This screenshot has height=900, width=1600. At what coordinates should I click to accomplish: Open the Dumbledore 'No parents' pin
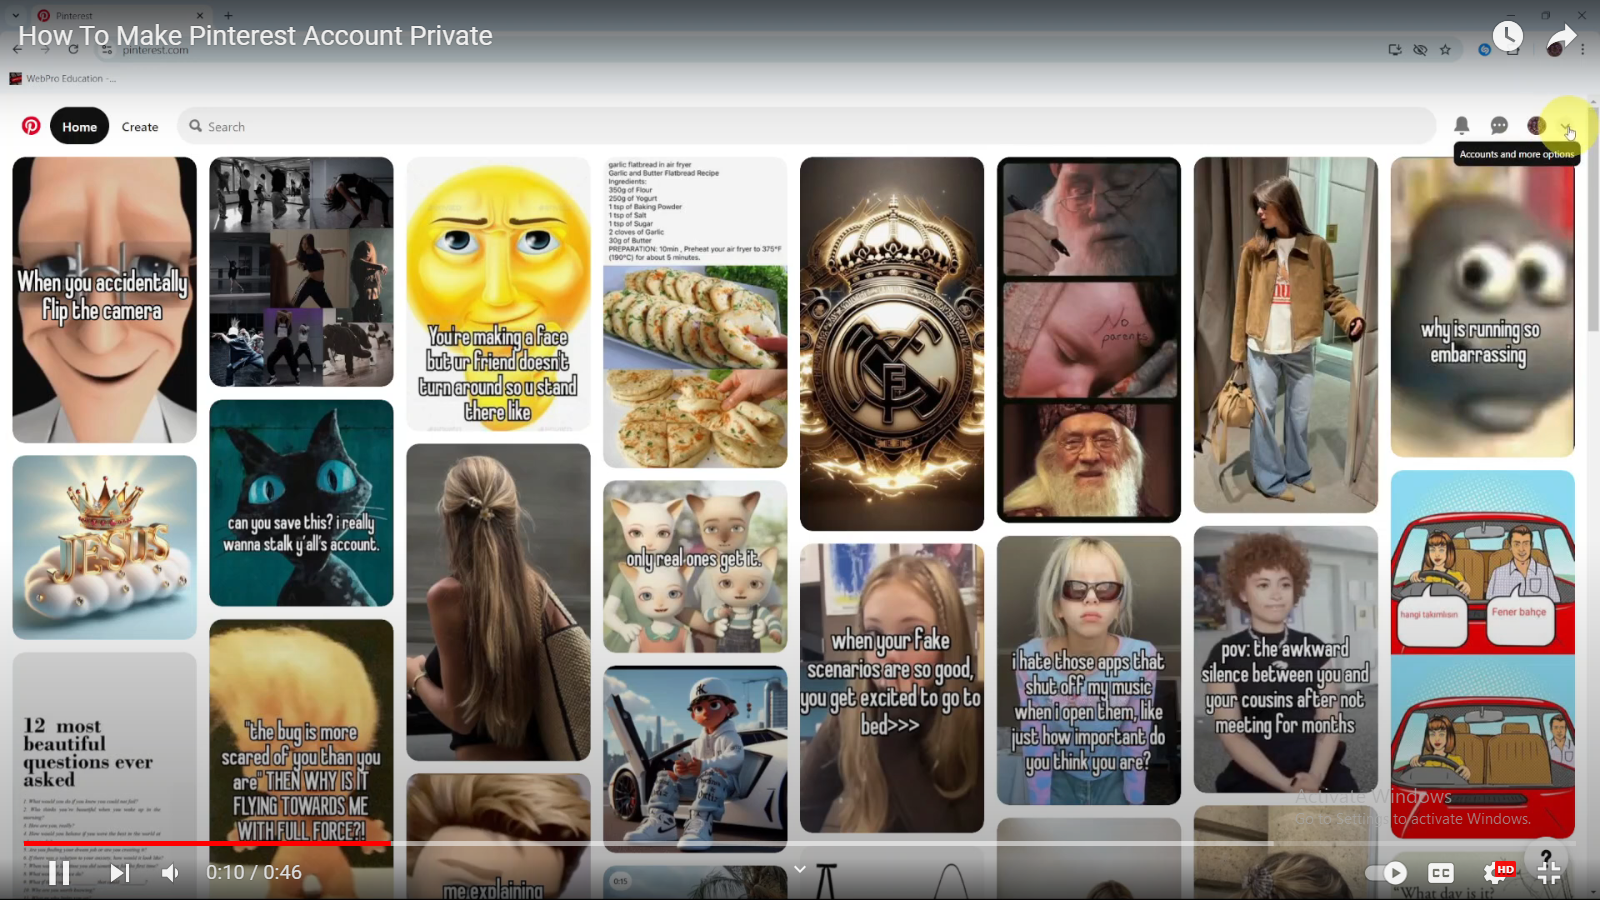(x=1089, y=339)
